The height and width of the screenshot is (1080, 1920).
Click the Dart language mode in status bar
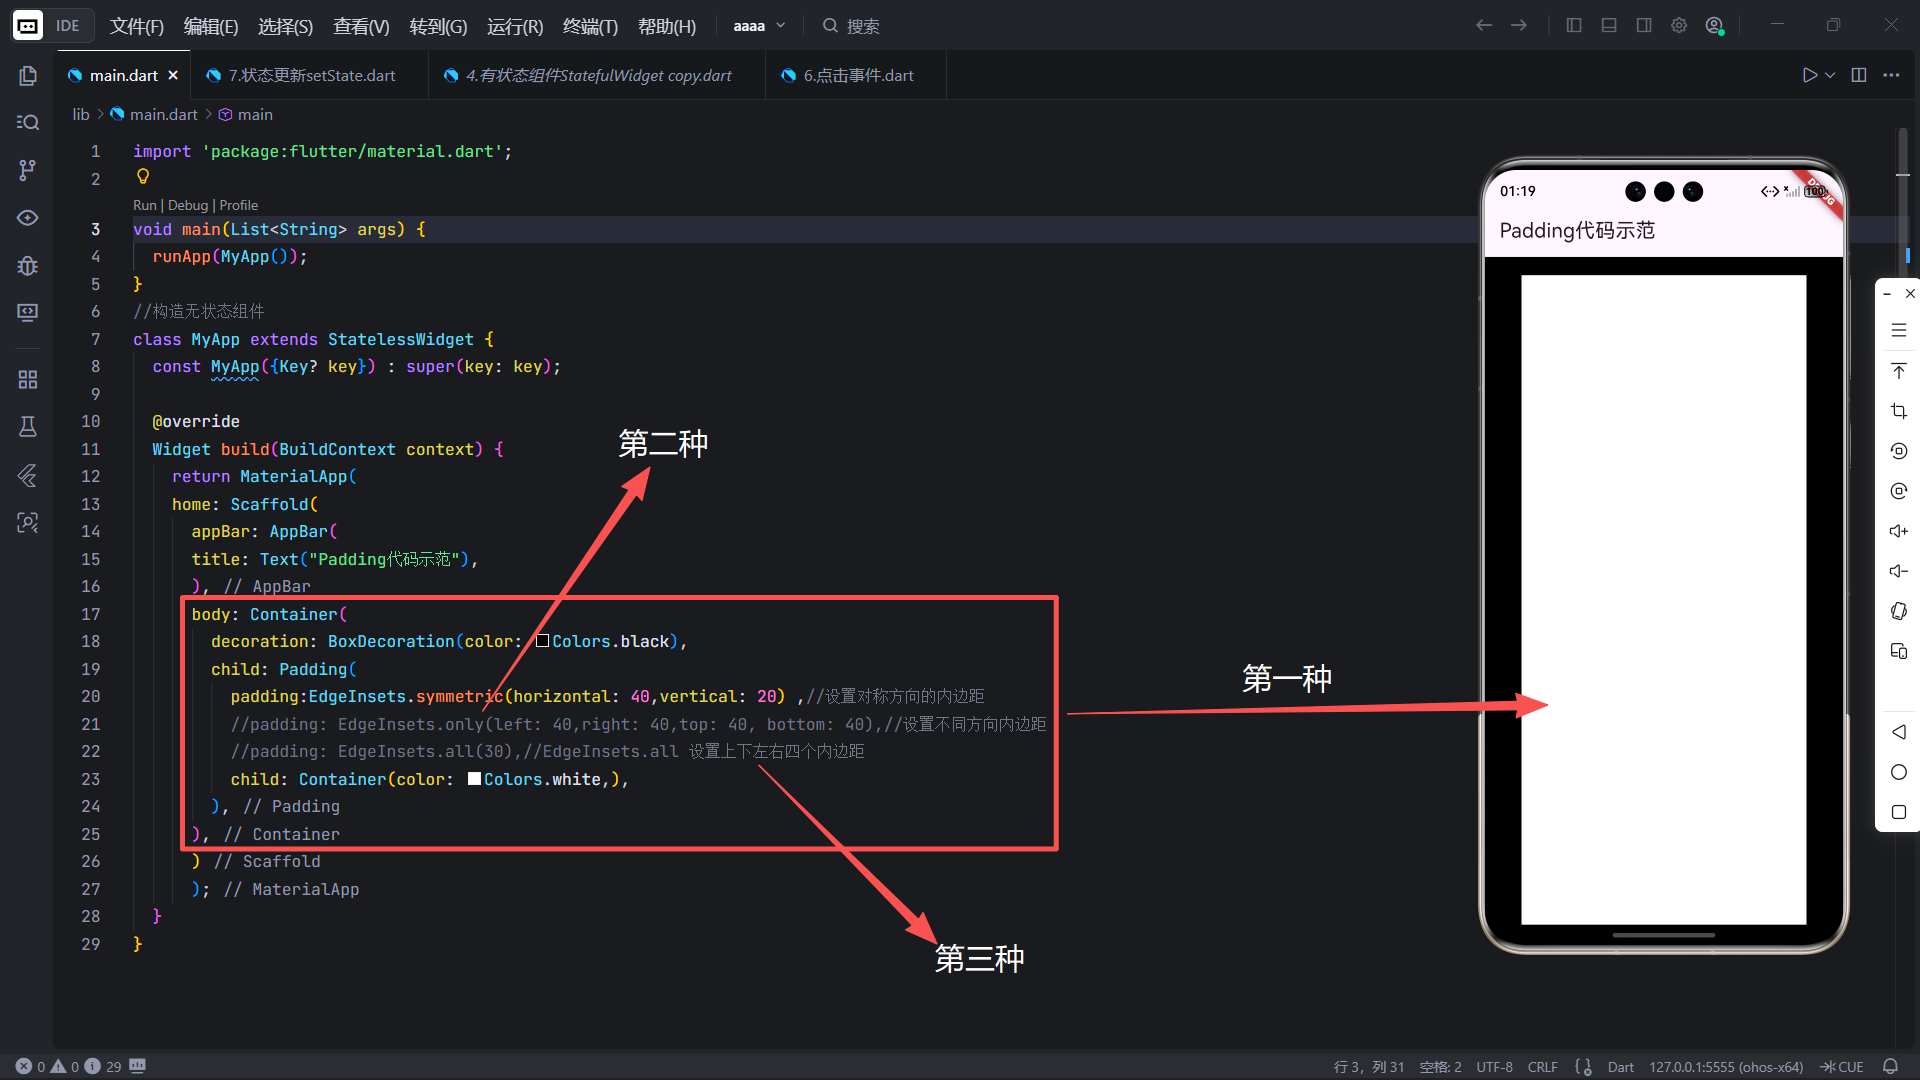1620,1067
